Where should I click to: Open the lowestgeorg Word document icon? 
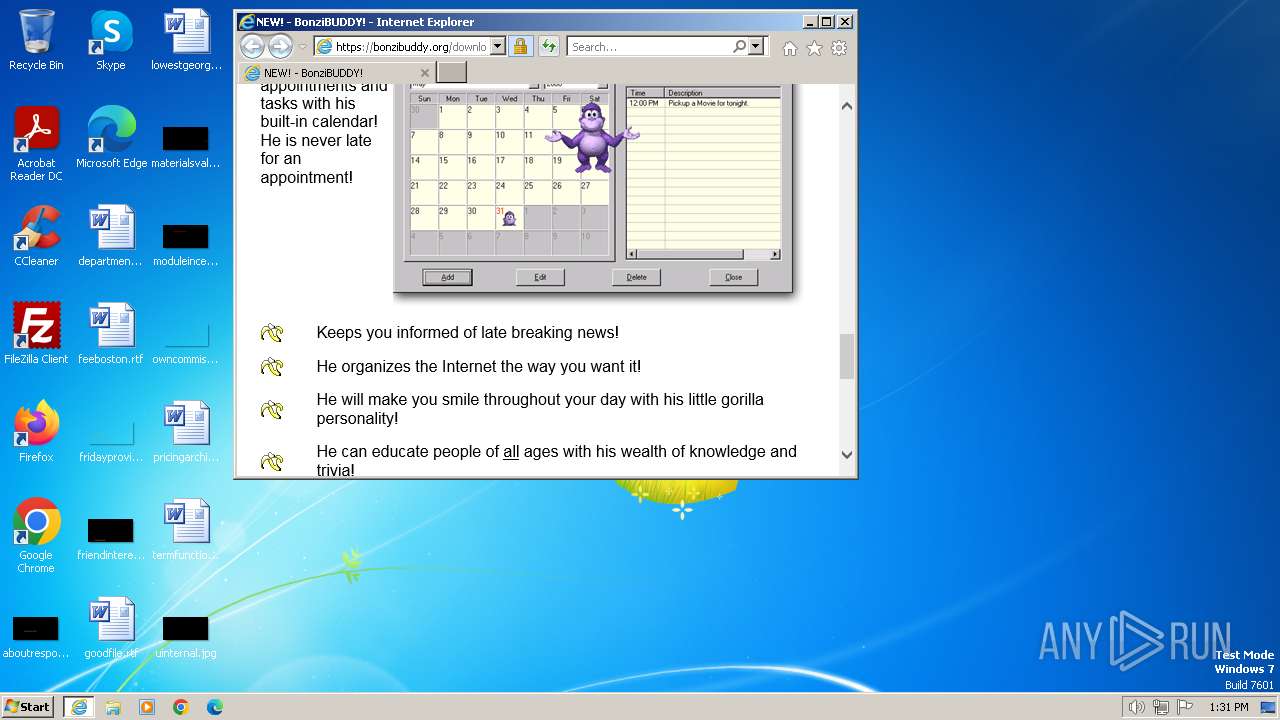186,39
